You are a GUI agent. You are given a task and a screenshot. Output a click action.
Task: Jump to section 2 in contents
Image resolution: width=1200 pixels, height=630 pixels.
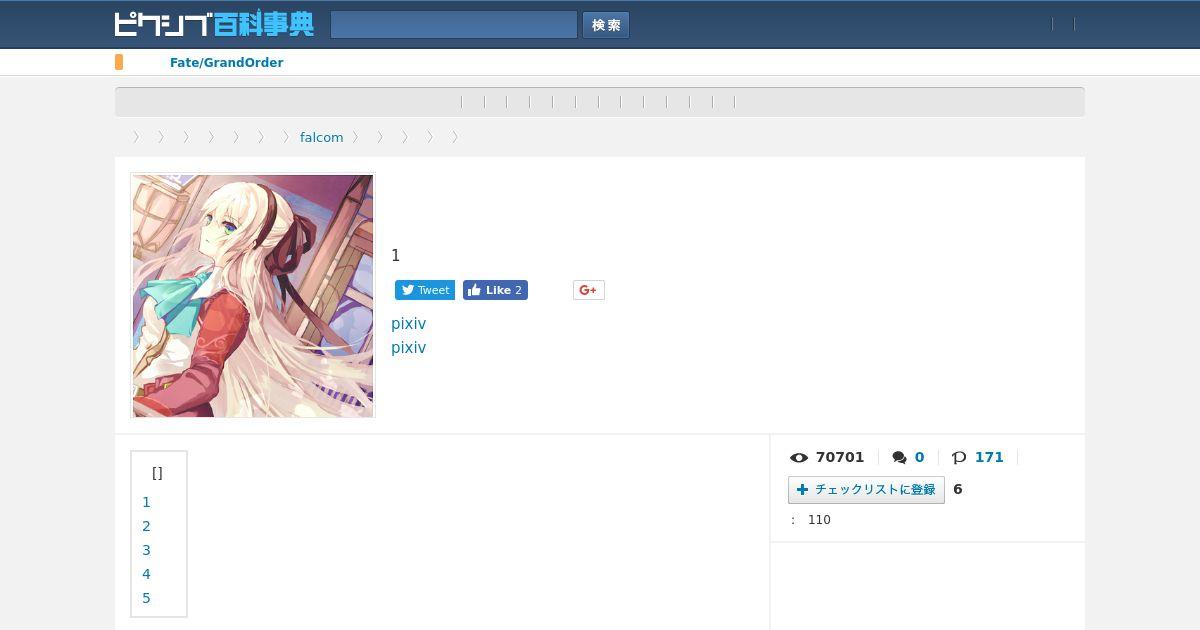click(x=146, y=526)
